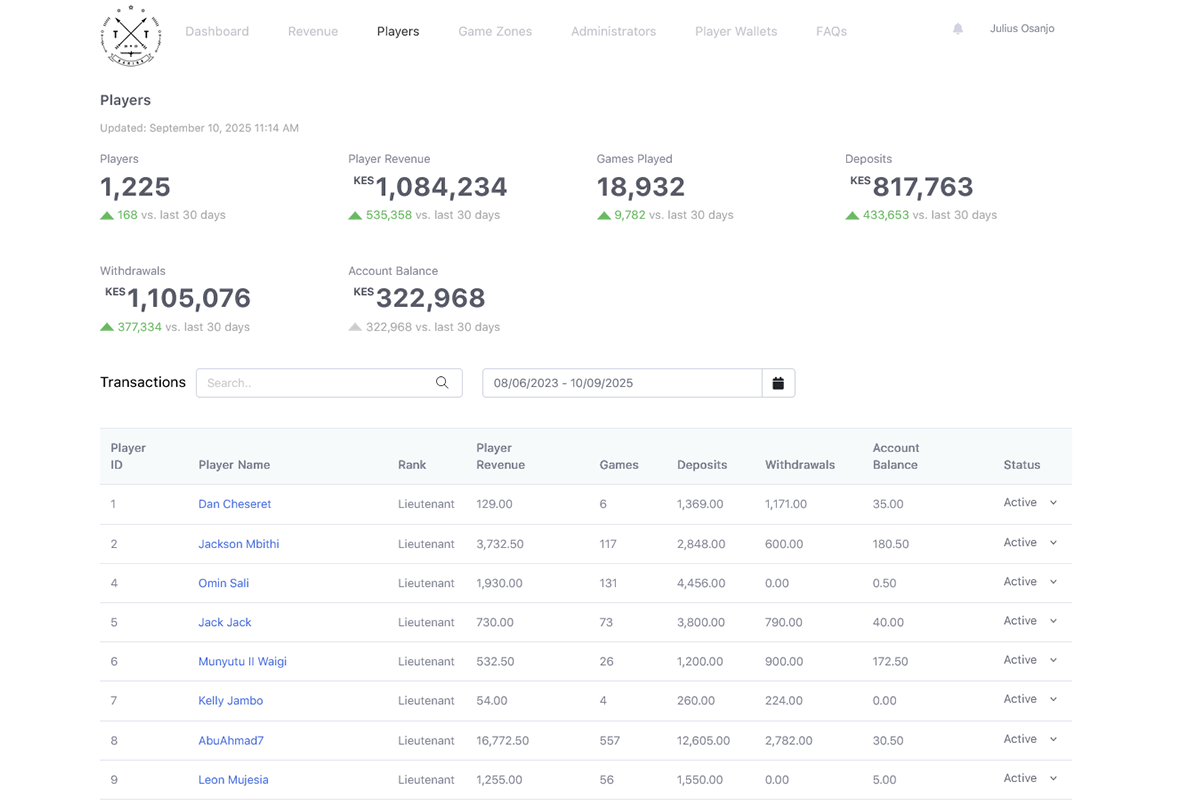Click the date range input field

621,383
